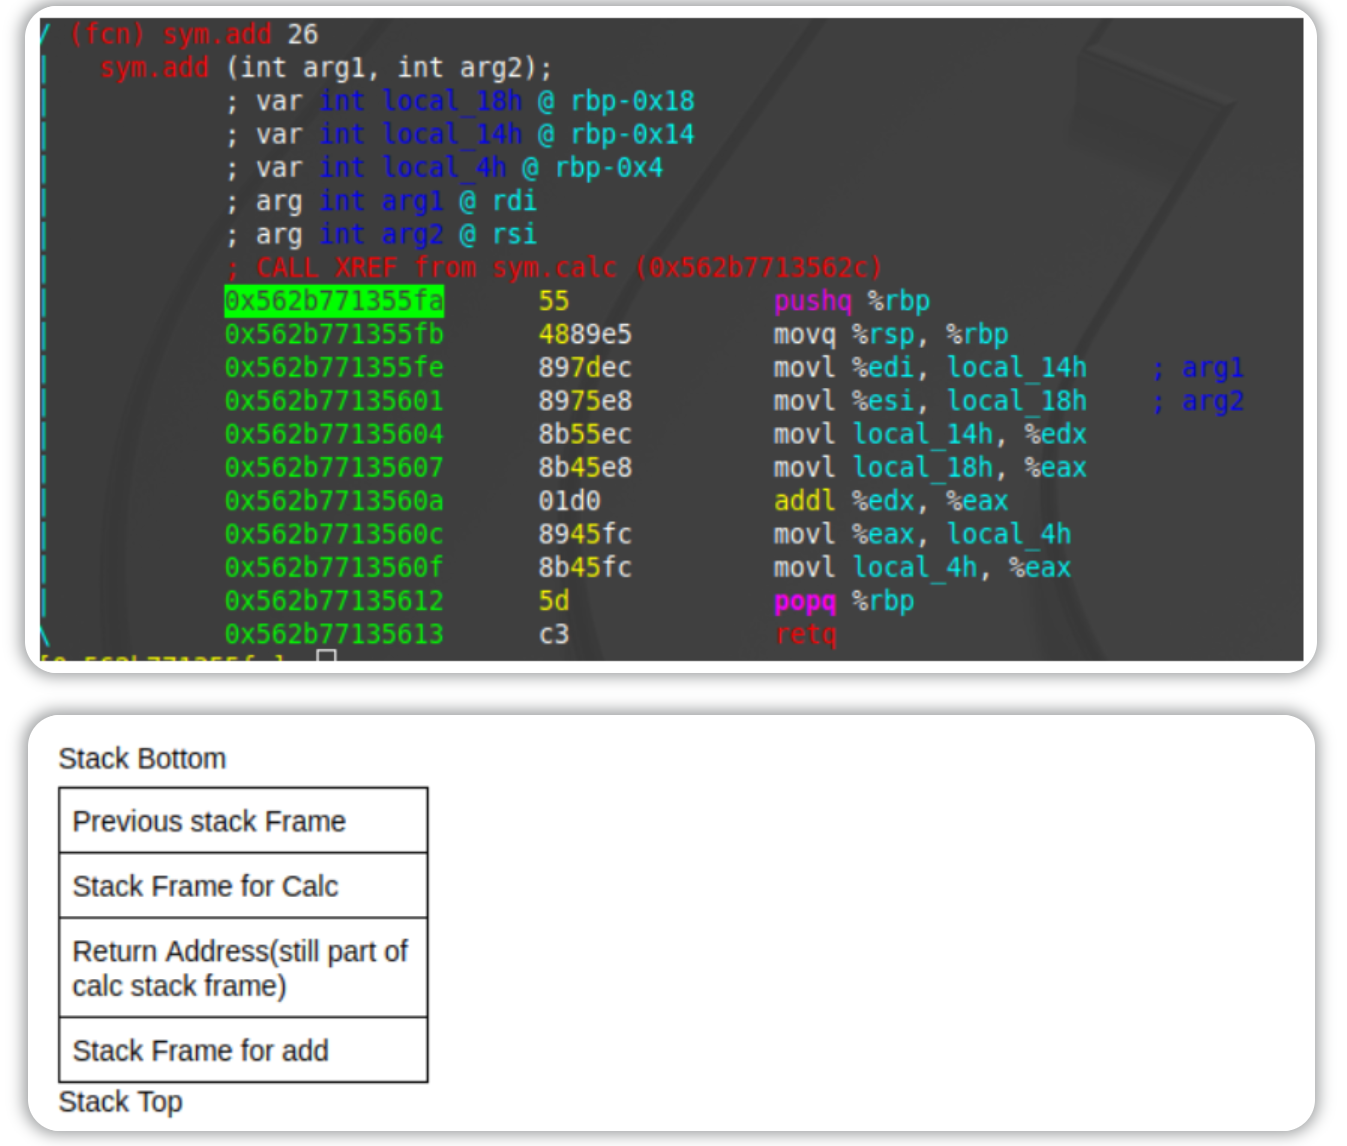Click the addl %edx, %eax instruction
The height and width of the screenshot is (1146, 1347).
891,501
